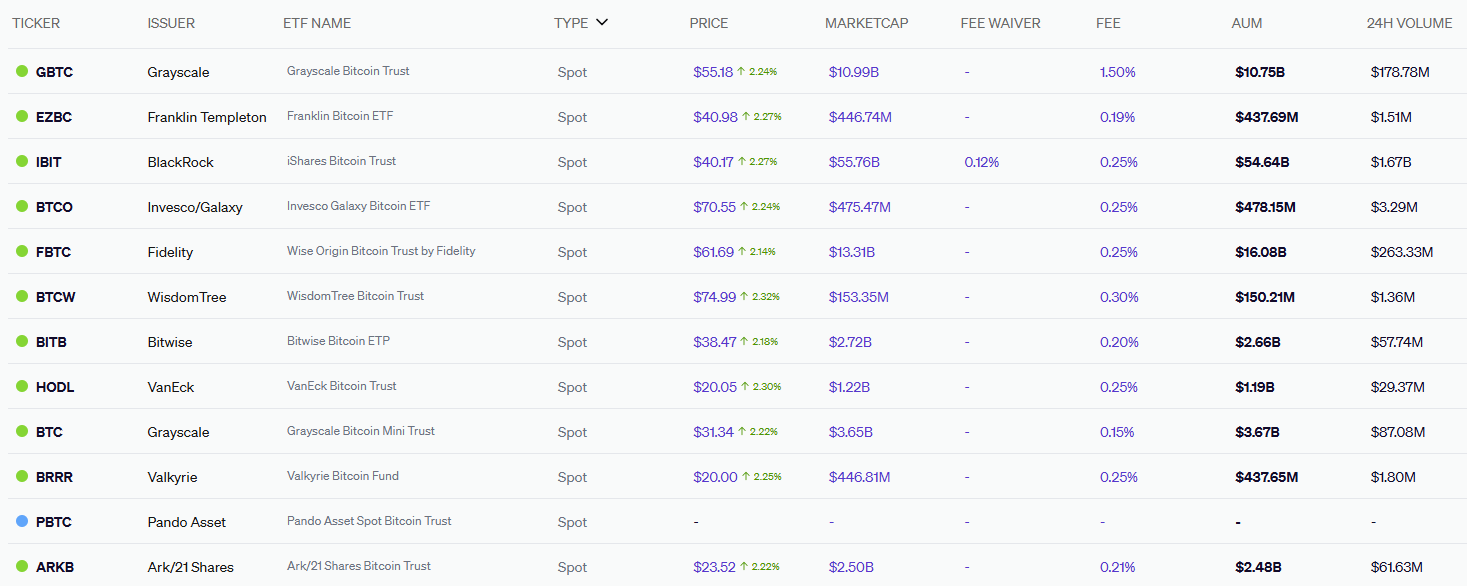The image size is (1467, 586).
Task: Sort by the PRICE column header
Action: [x=709, y=23]
